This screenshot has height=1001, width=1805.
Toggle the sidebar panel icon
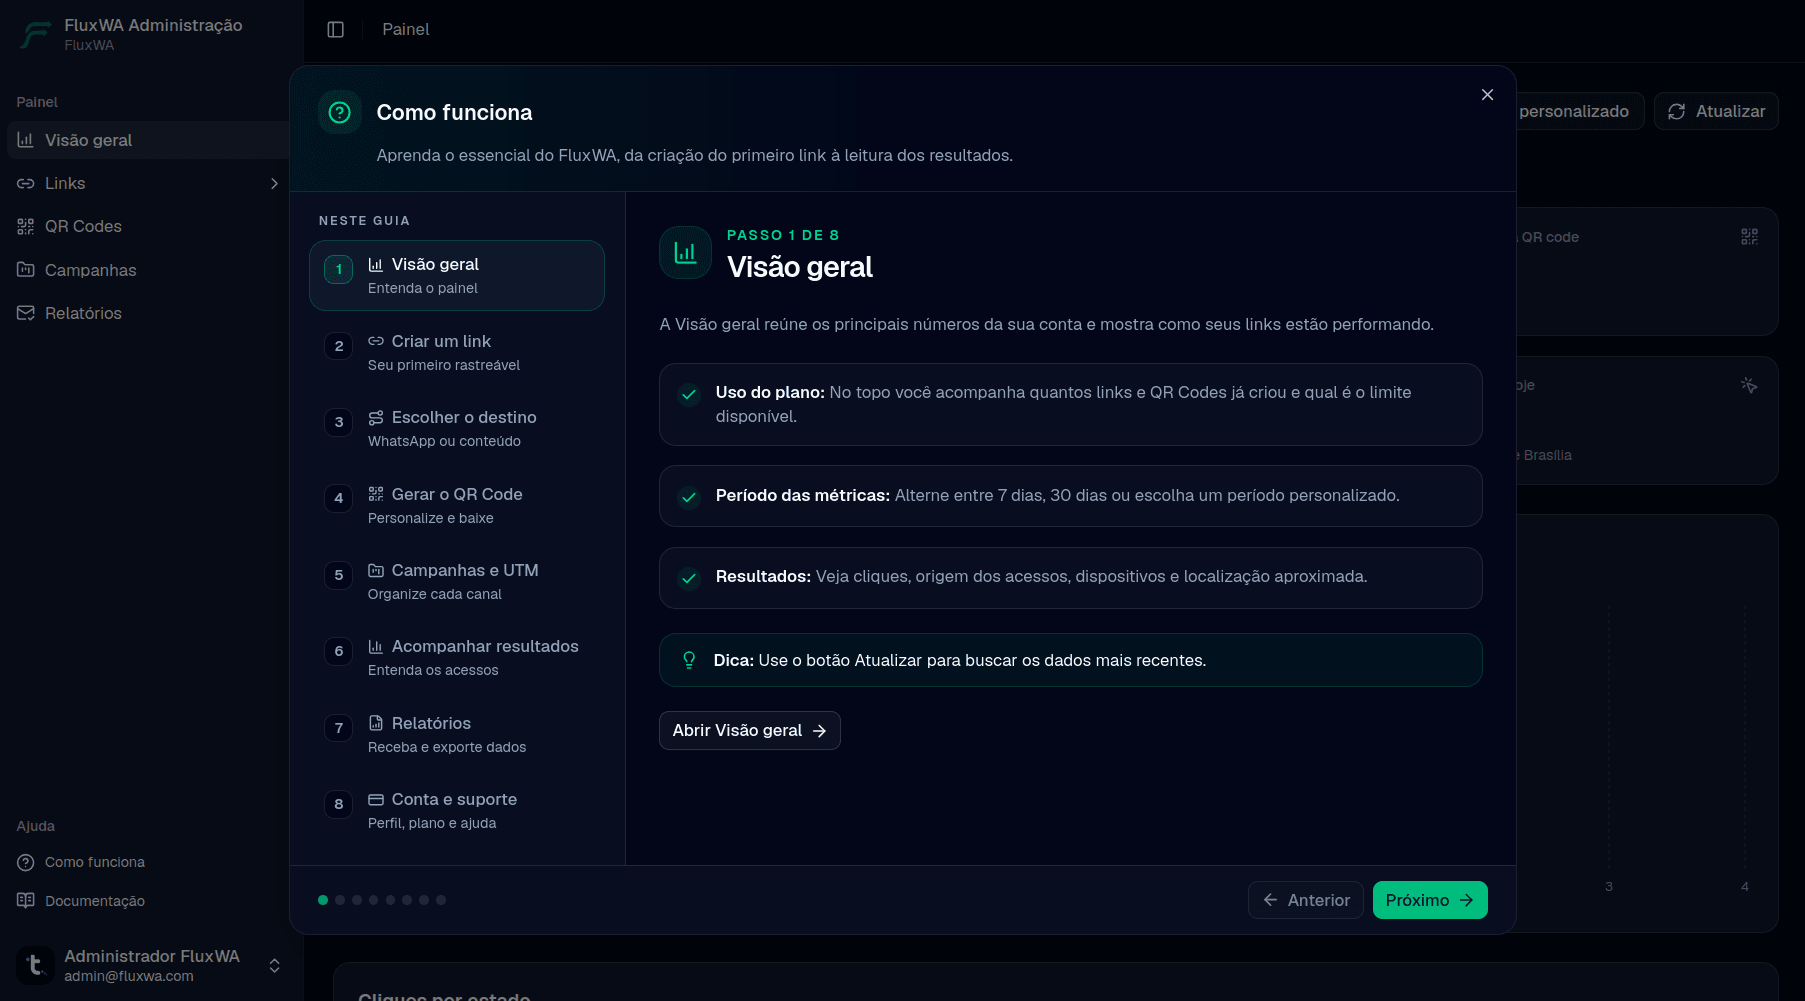(x=336, y=30)
